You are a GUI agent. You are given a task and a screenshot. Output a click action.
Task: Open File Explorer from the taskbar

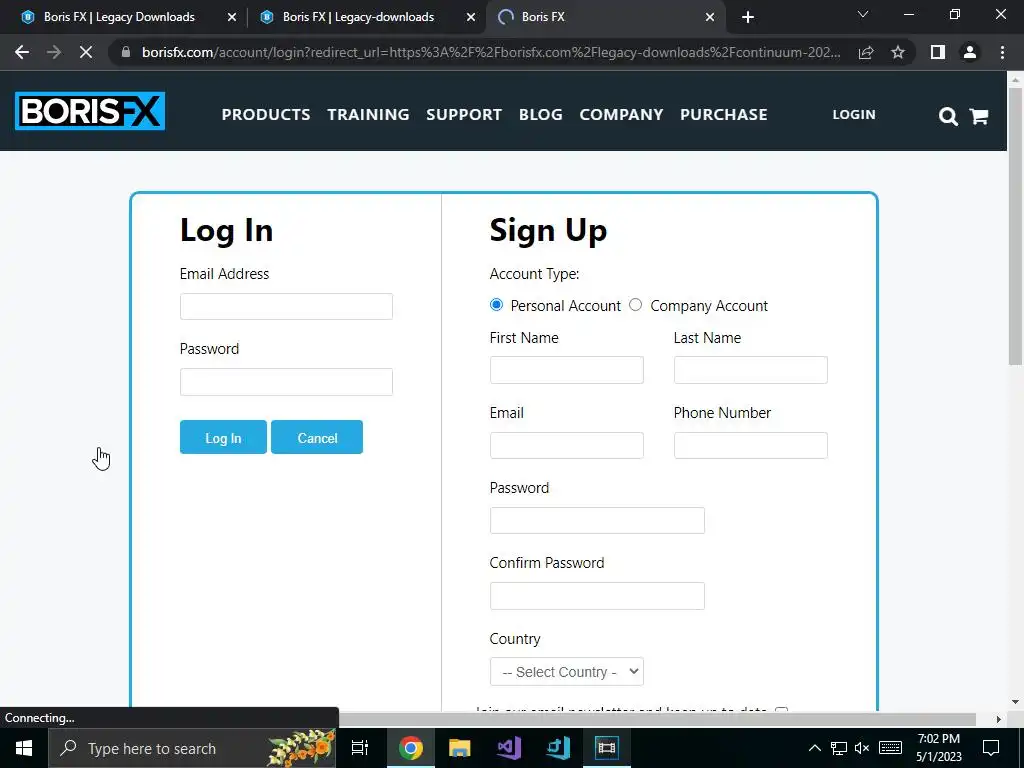tap(460, 748)
